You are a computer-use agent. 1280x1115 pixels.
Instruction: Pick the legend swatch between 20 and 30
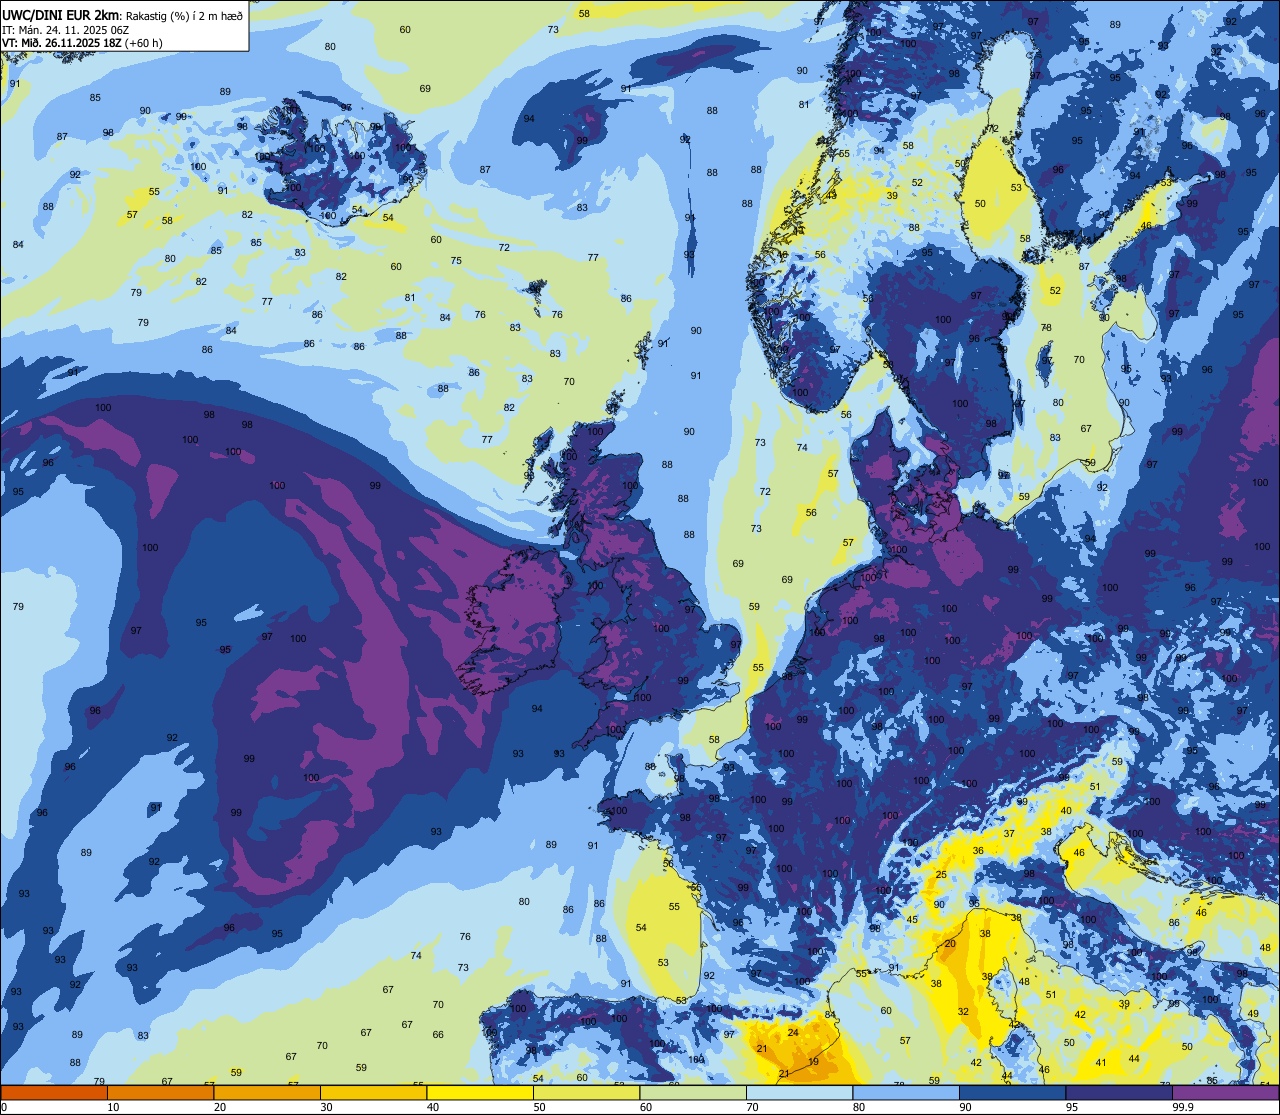[x=267, y=1092]
